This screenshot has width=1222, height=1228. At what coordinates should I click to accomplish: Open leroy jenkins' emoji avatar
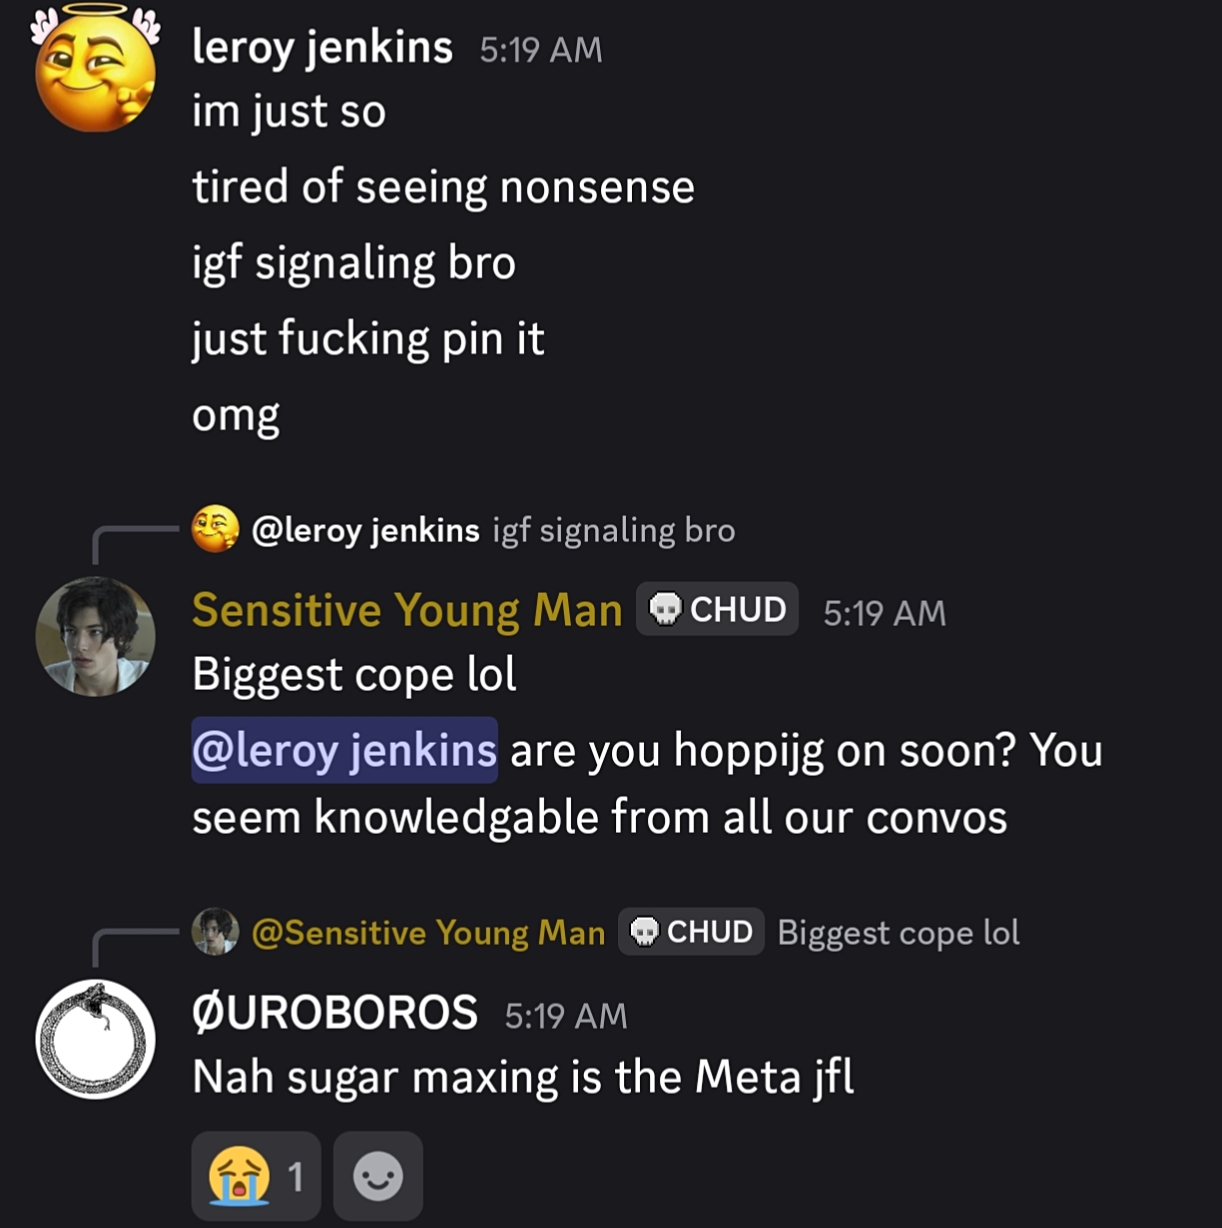[95, 70]
